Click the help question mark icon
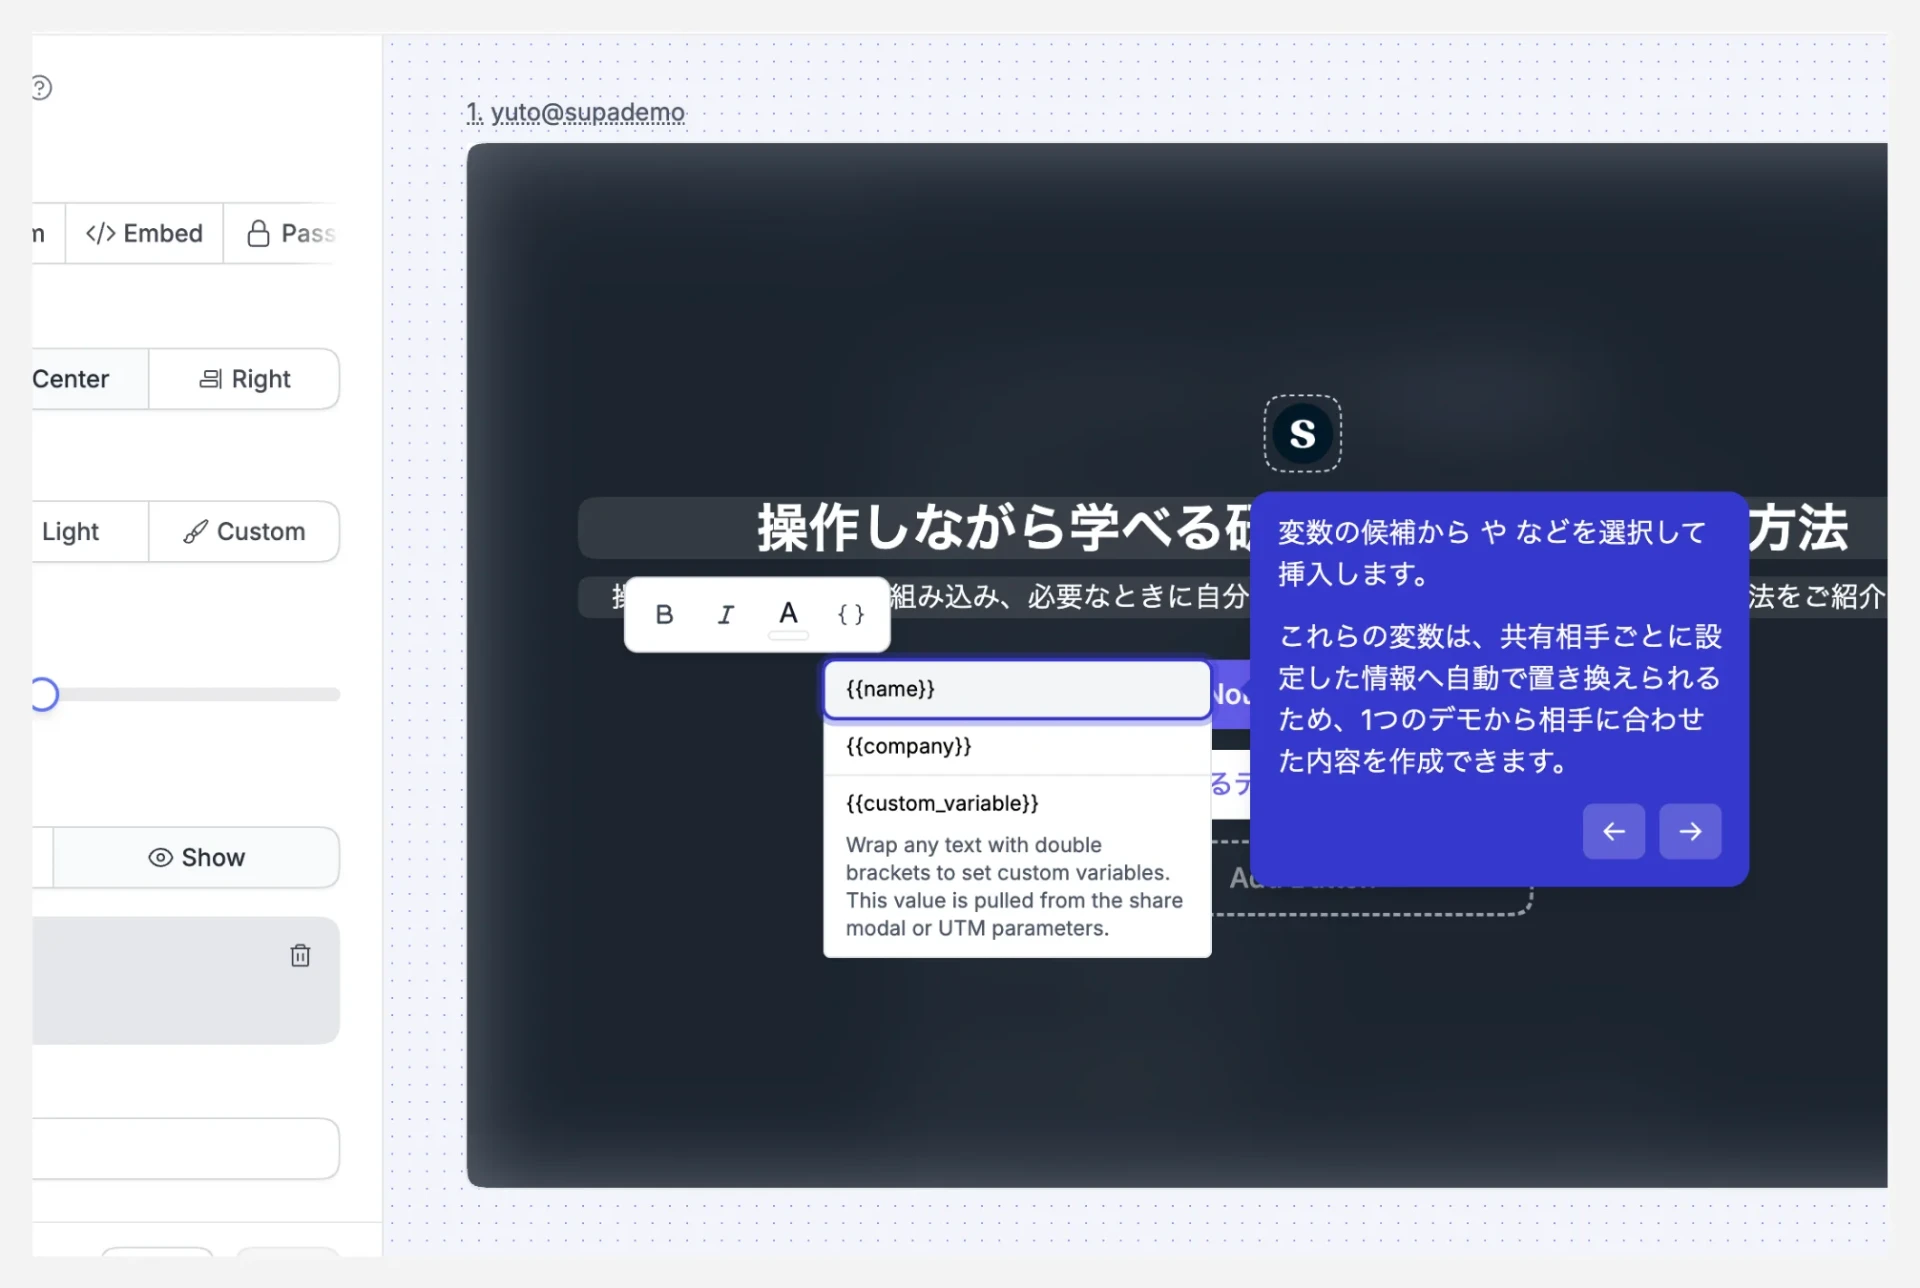The width and height of the screenshot is (1920, 1288). [x=41, y=88]
